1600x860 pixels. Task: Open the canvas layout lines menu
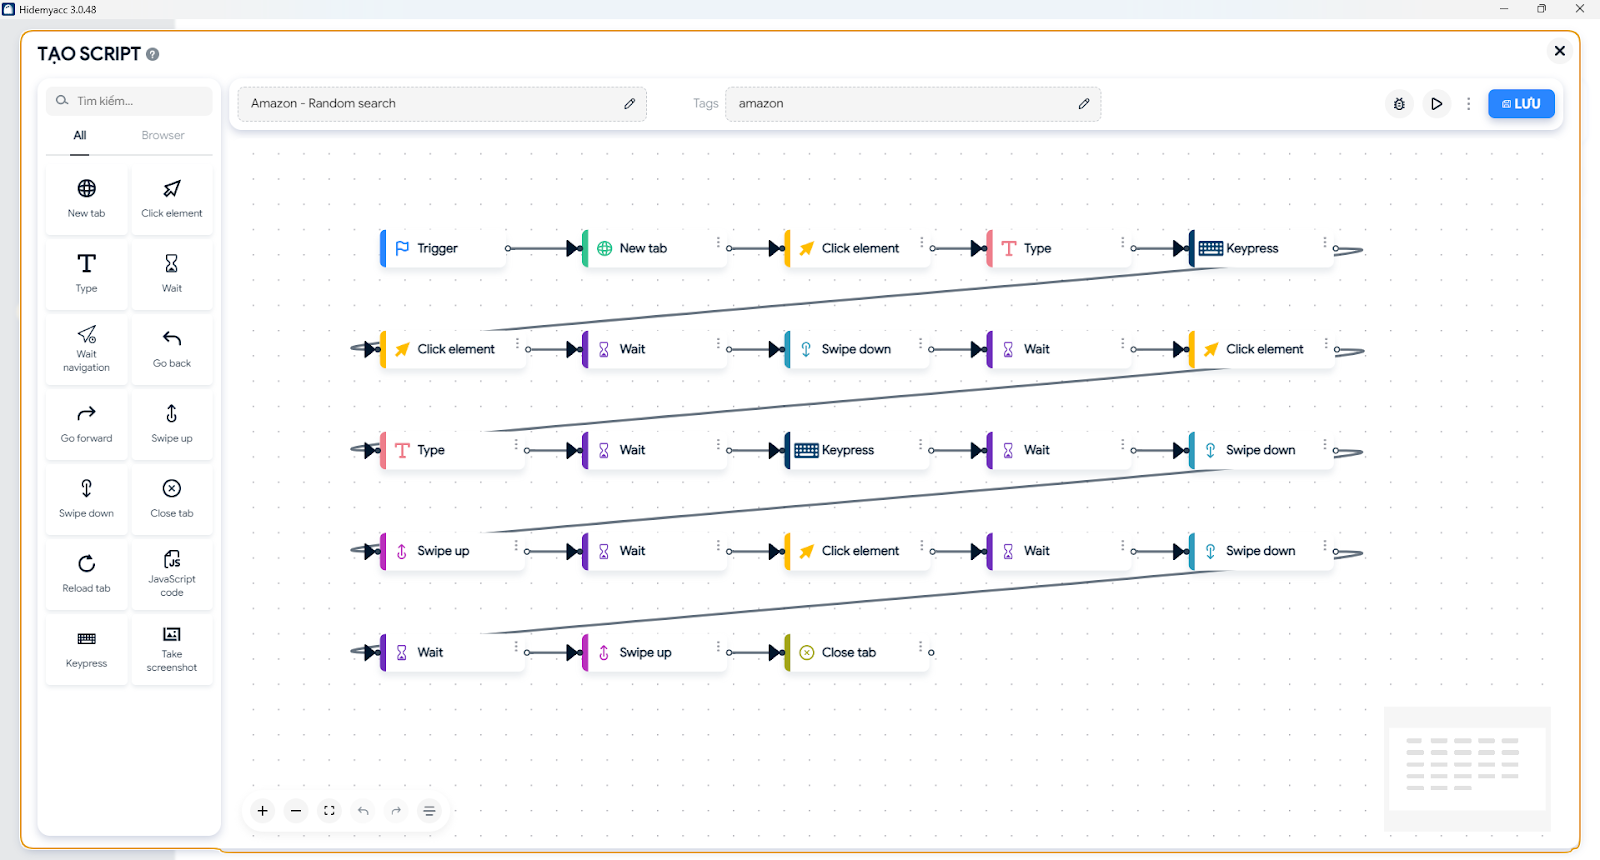tap(429, 811)
